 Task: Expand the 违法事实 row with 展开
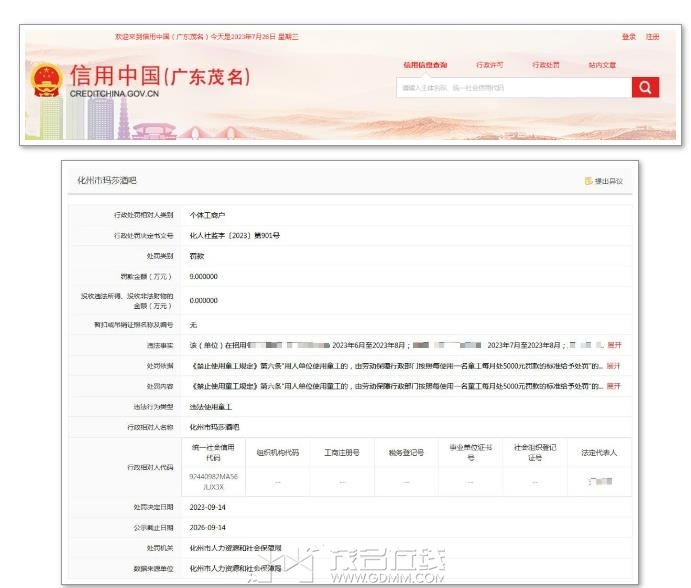click(x=614, y=344)
